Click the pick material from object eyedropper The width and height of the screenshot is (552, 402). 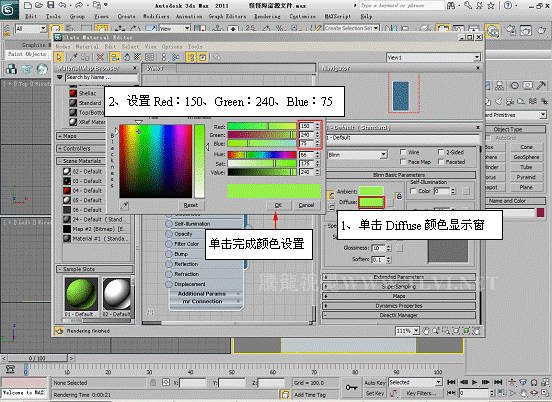[x=74, y=57]
